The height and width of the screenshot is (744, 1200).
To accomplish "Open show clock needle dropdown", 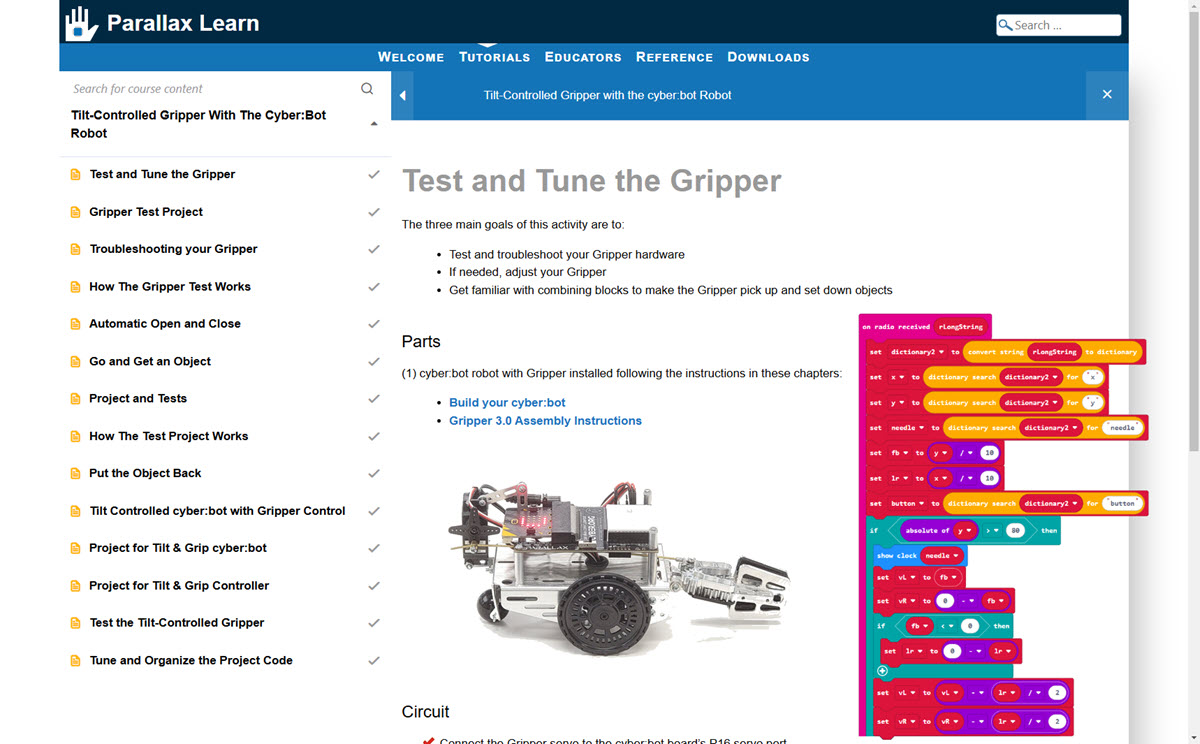I will pyautogui.click(x=942, y=555).
